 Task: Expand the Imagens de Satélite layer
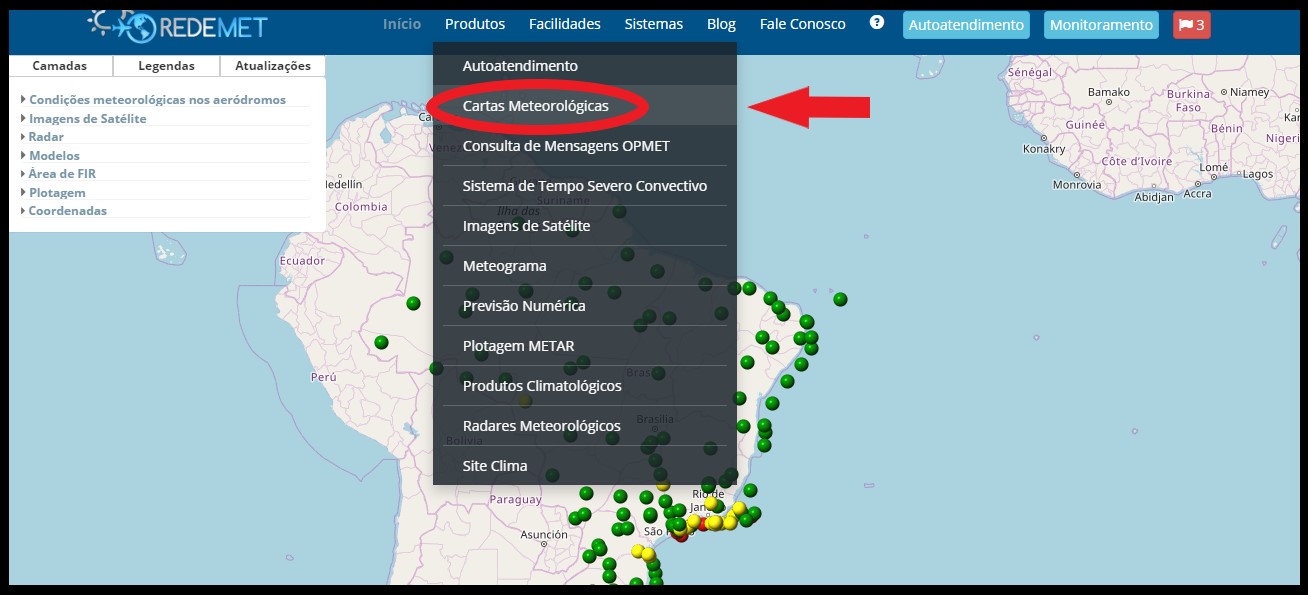click(x=87, y=119)
